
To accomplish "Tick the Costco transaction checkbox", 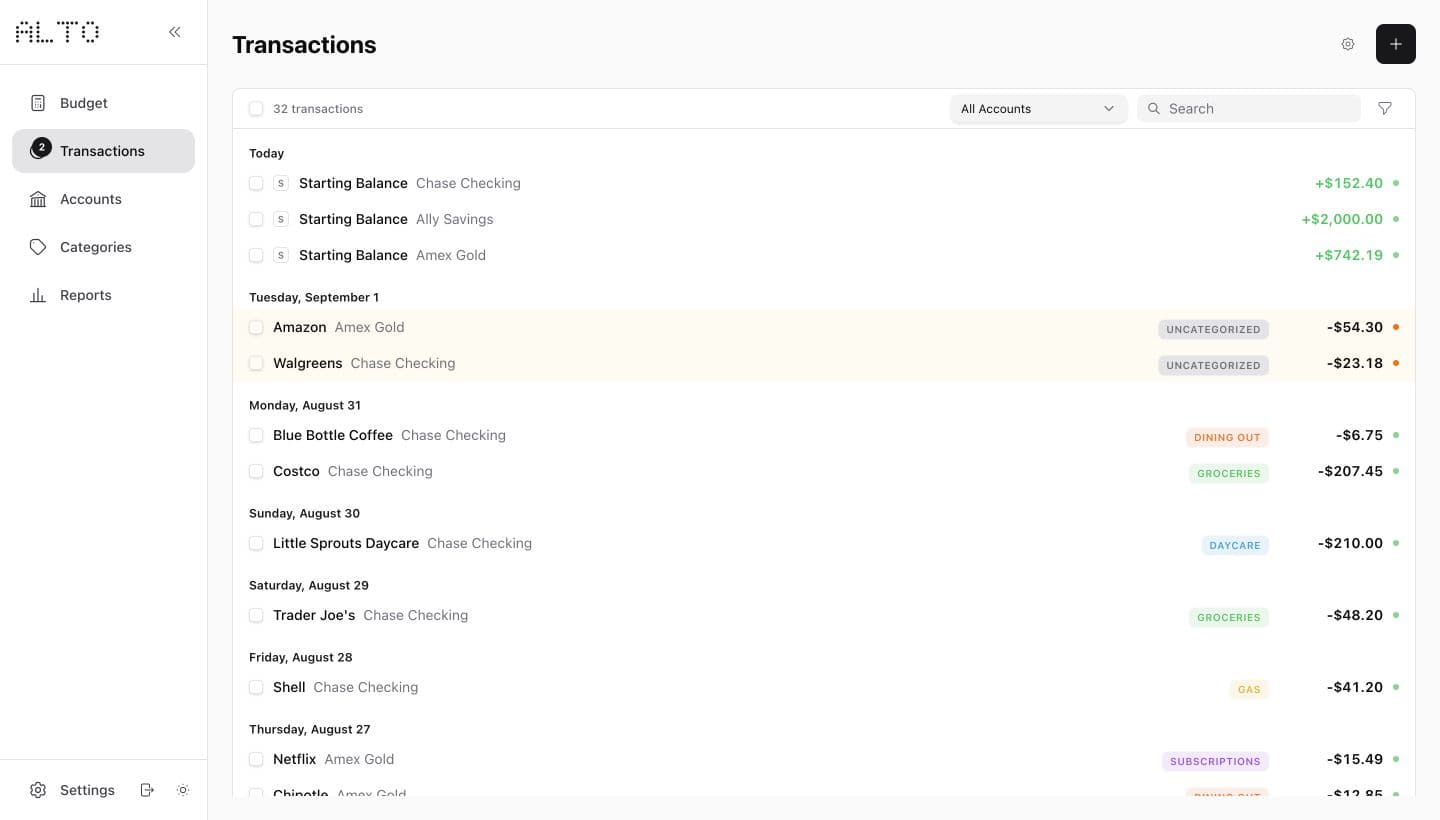I will [256, 471].
